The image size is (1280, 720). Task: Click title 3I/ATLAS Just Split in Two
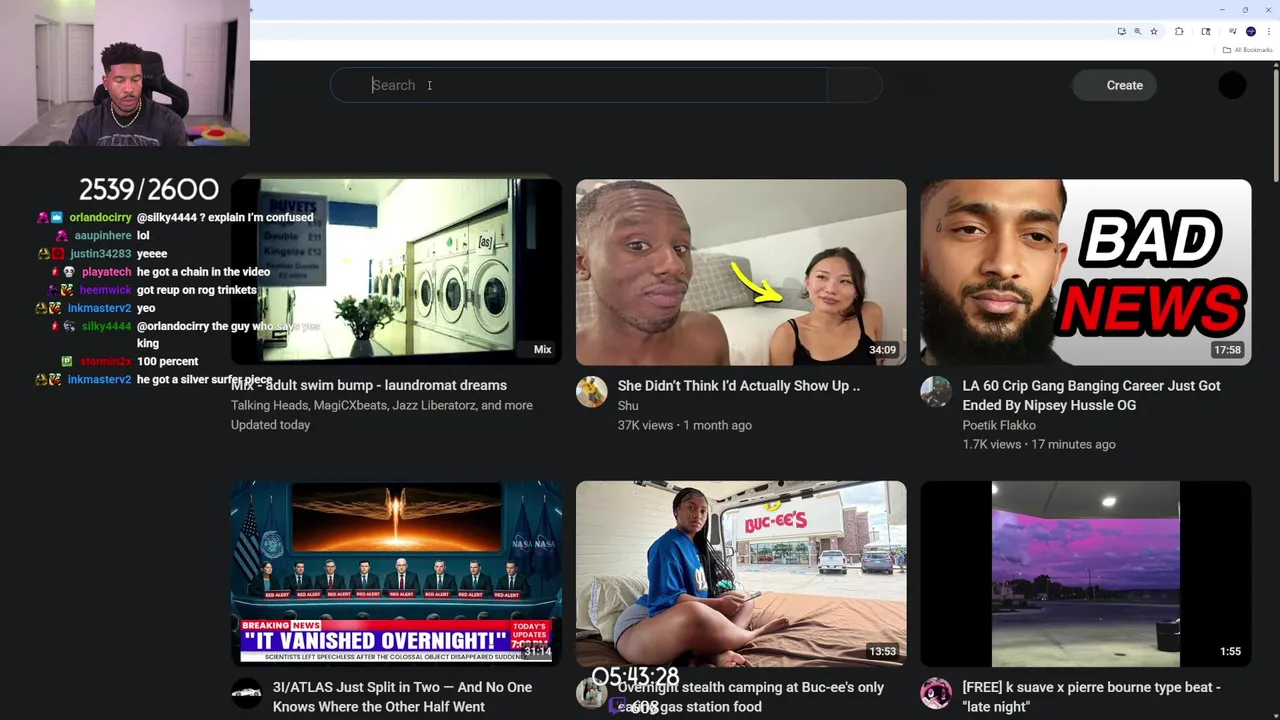coord(402,697)
